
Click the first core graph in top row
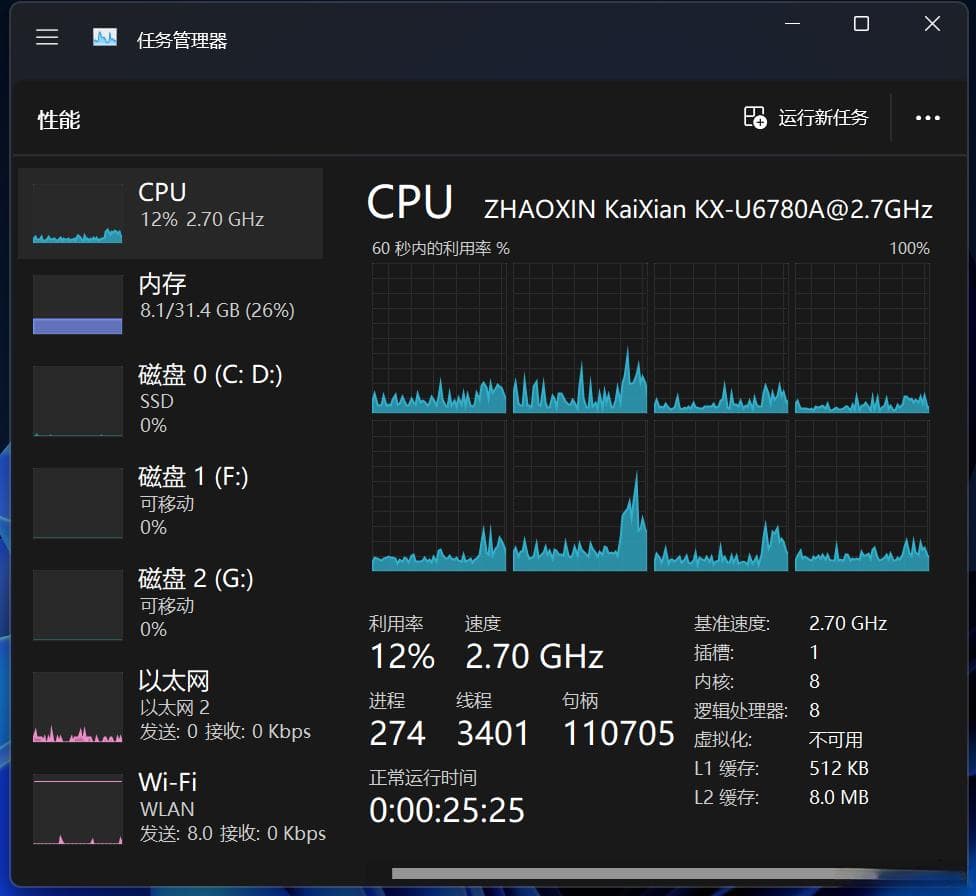pos(439,338)
